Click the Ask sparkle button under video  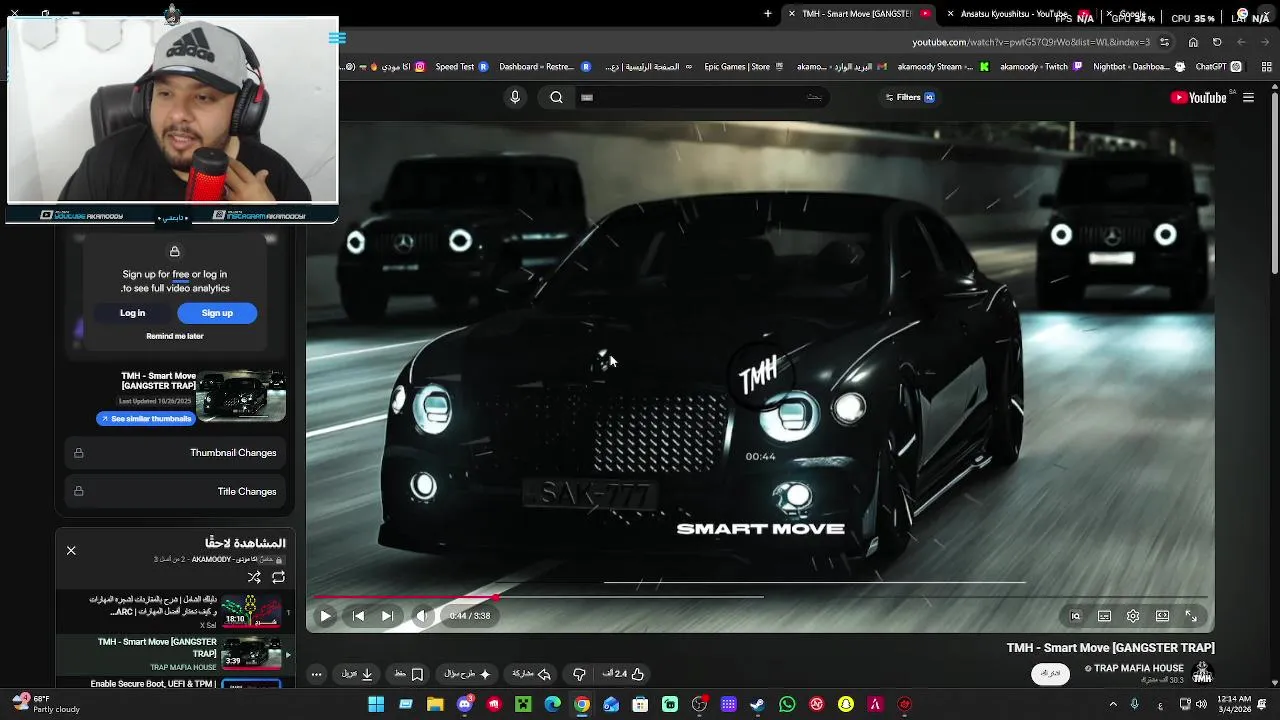(468, 674)
